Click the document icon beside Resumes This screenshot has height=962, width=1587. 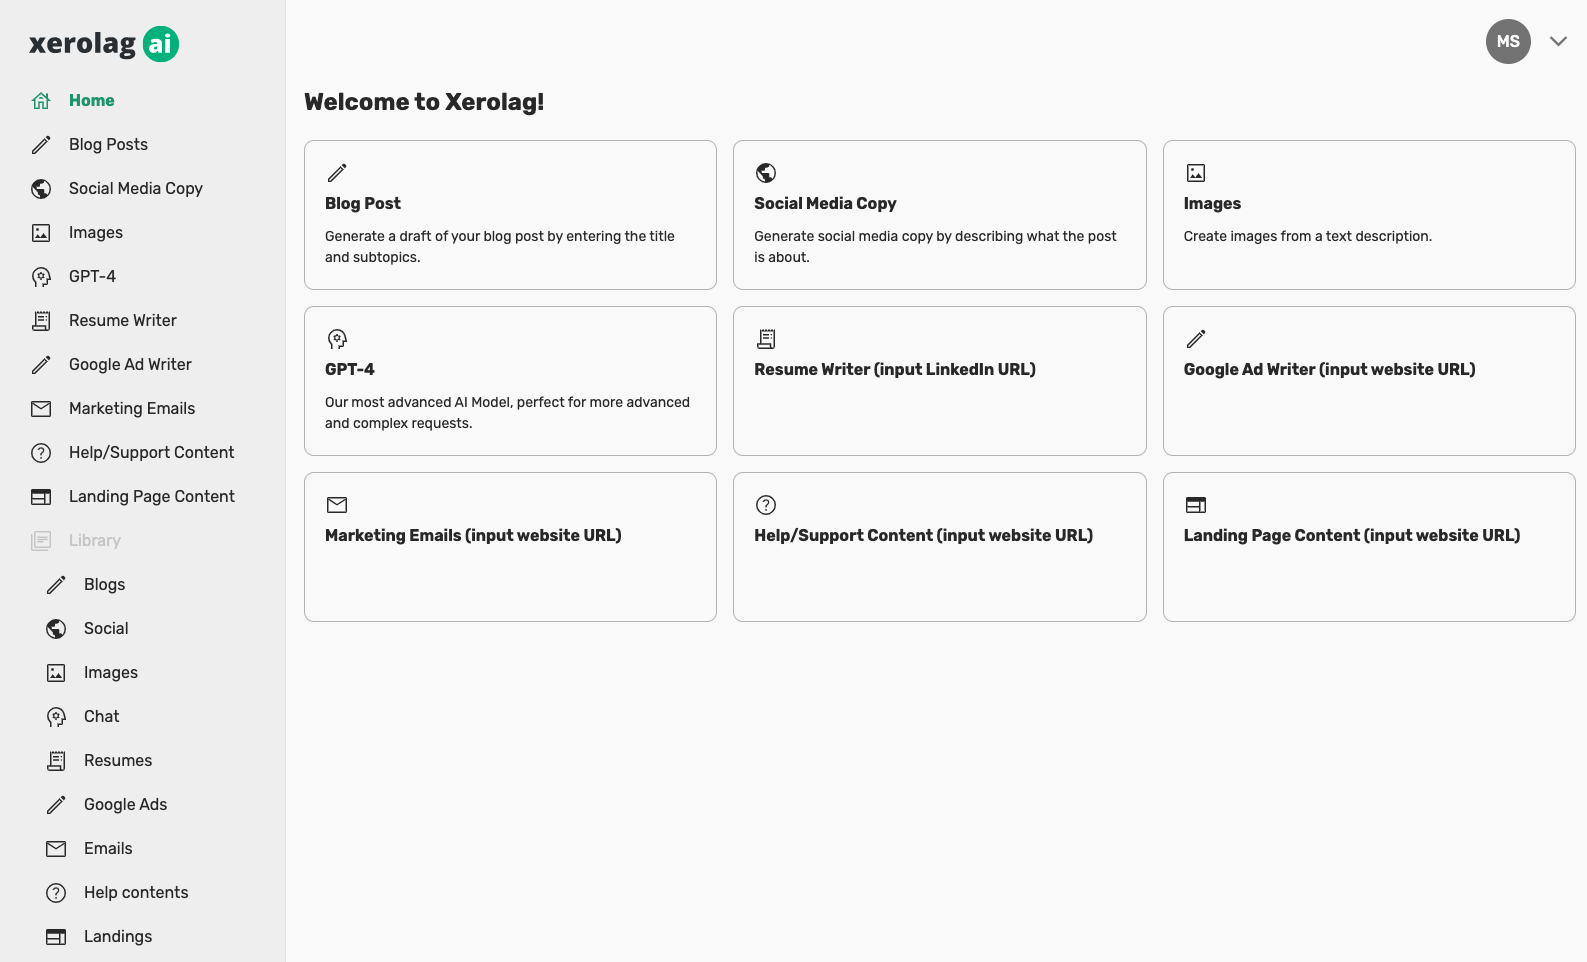[56, 761]
